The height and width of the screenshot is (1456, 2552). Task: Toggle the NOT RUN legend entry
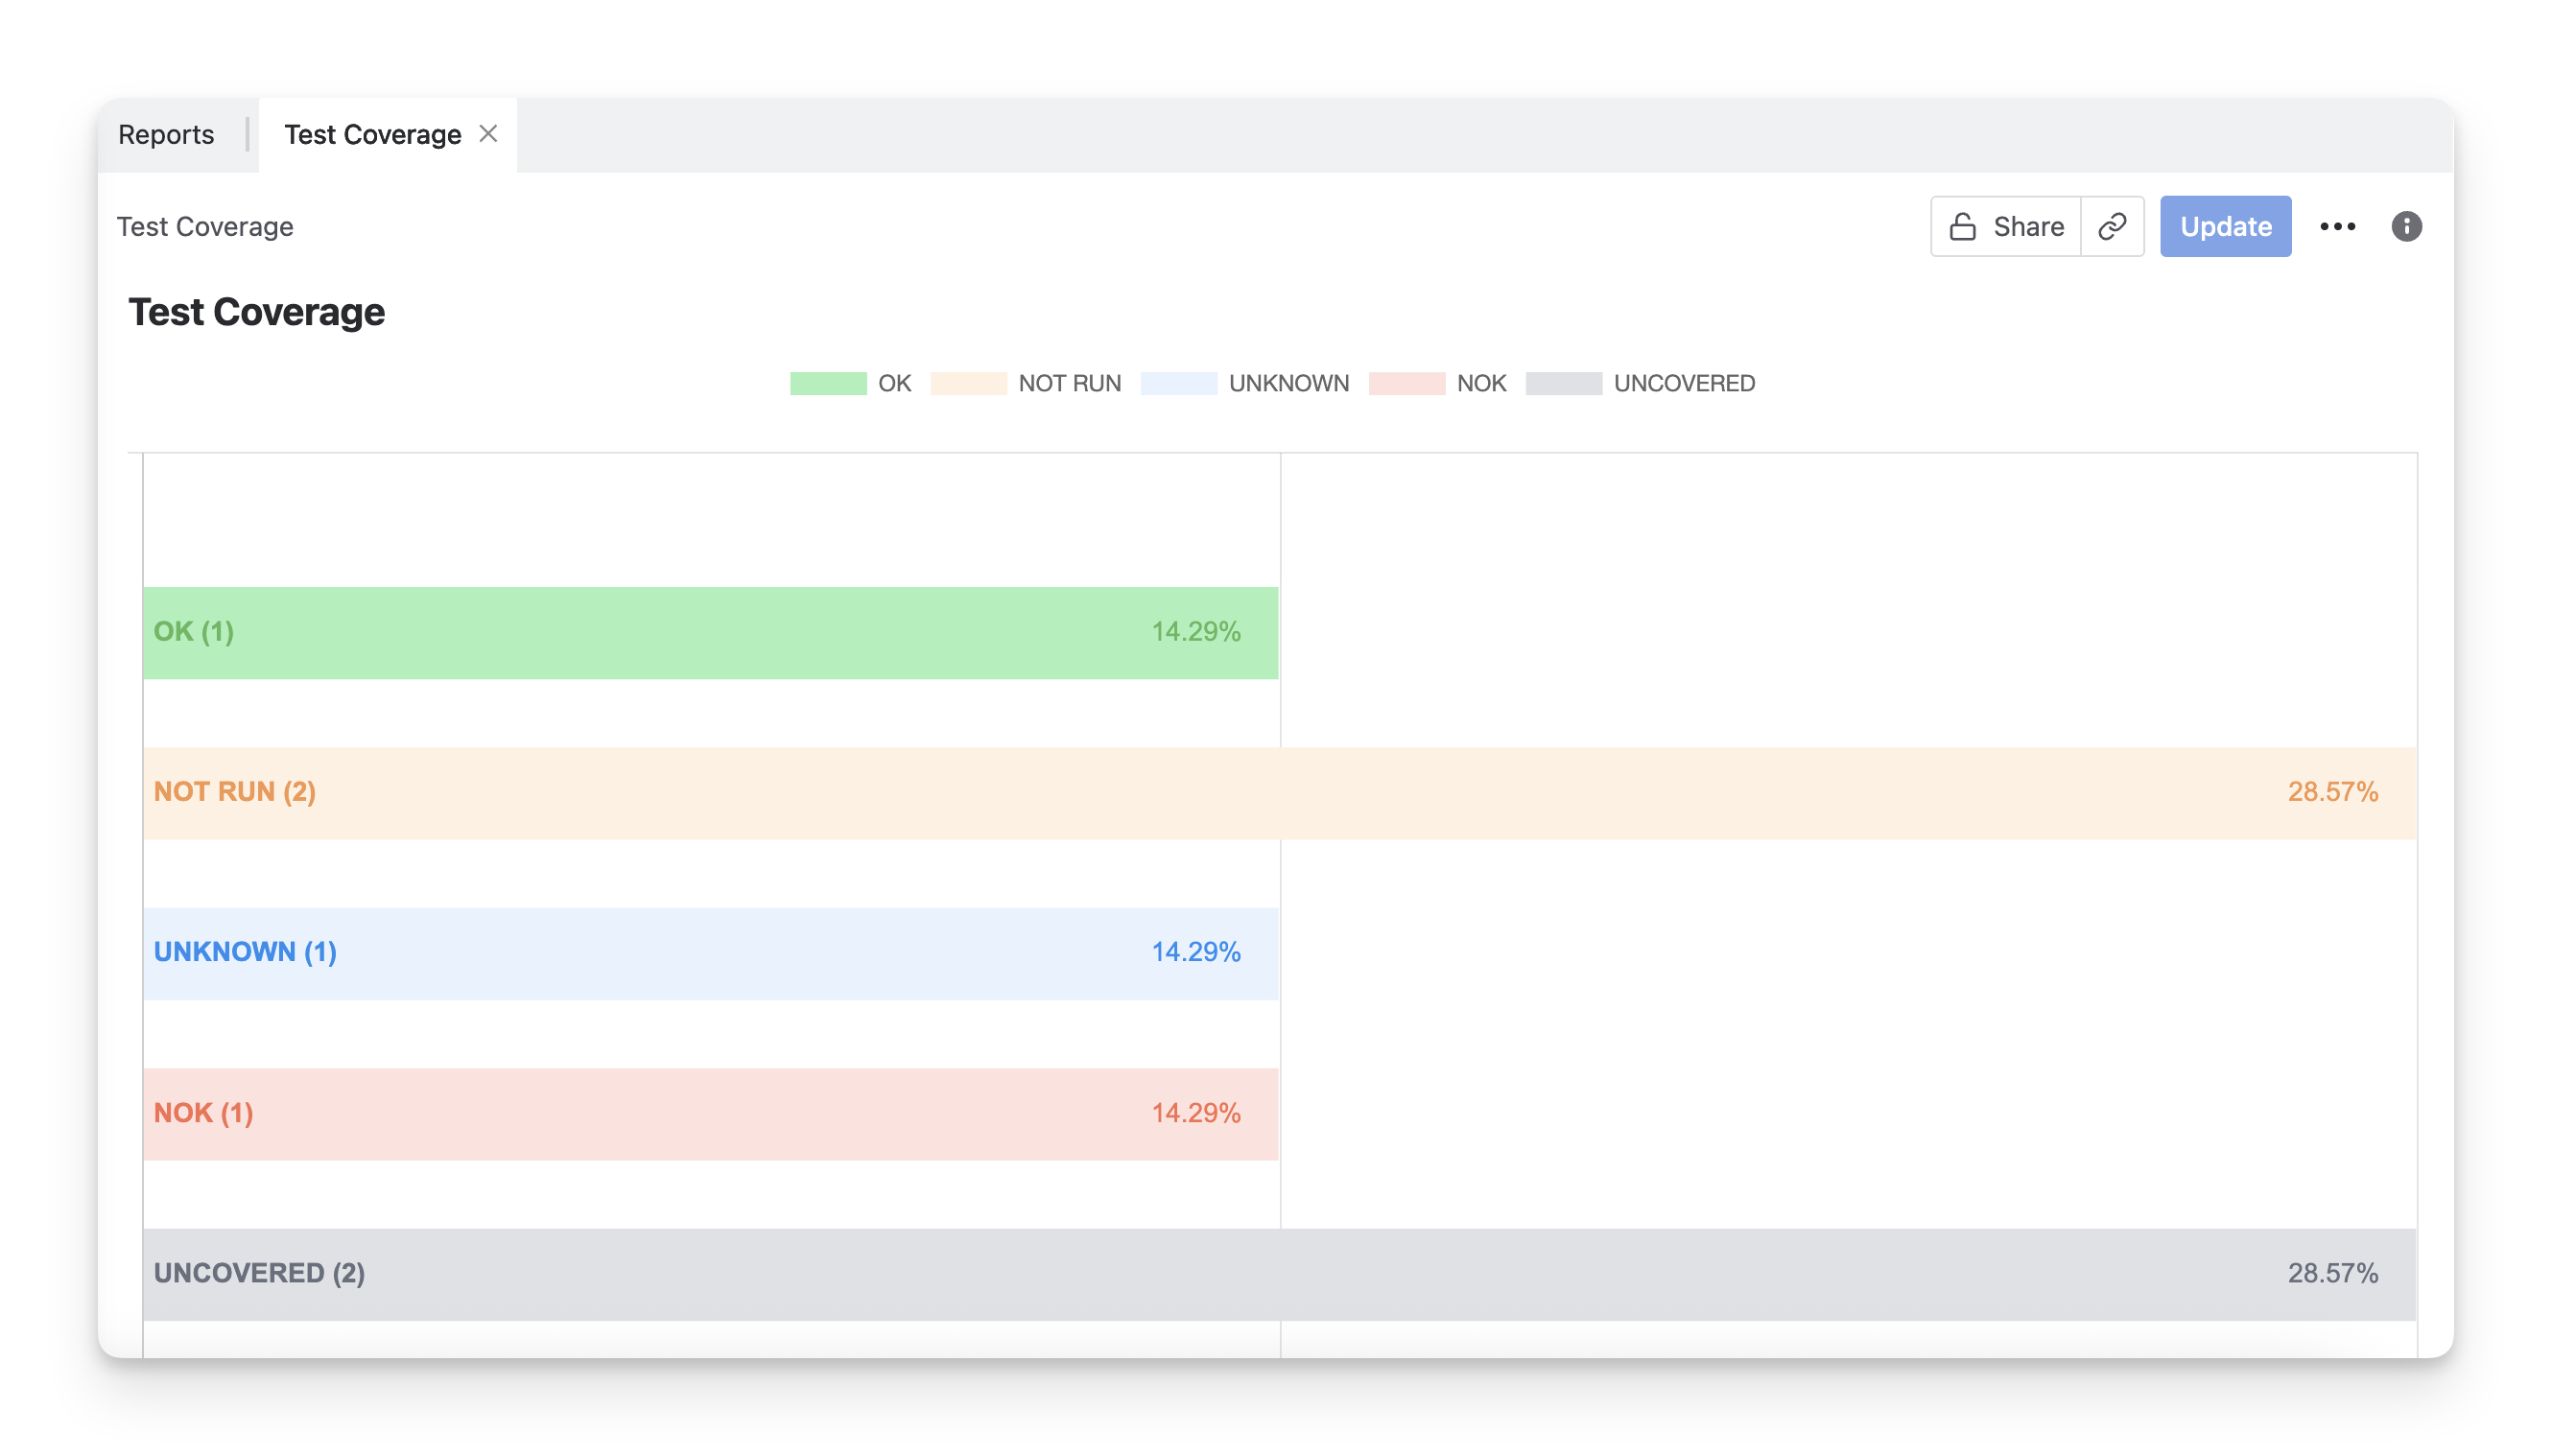1026,384
